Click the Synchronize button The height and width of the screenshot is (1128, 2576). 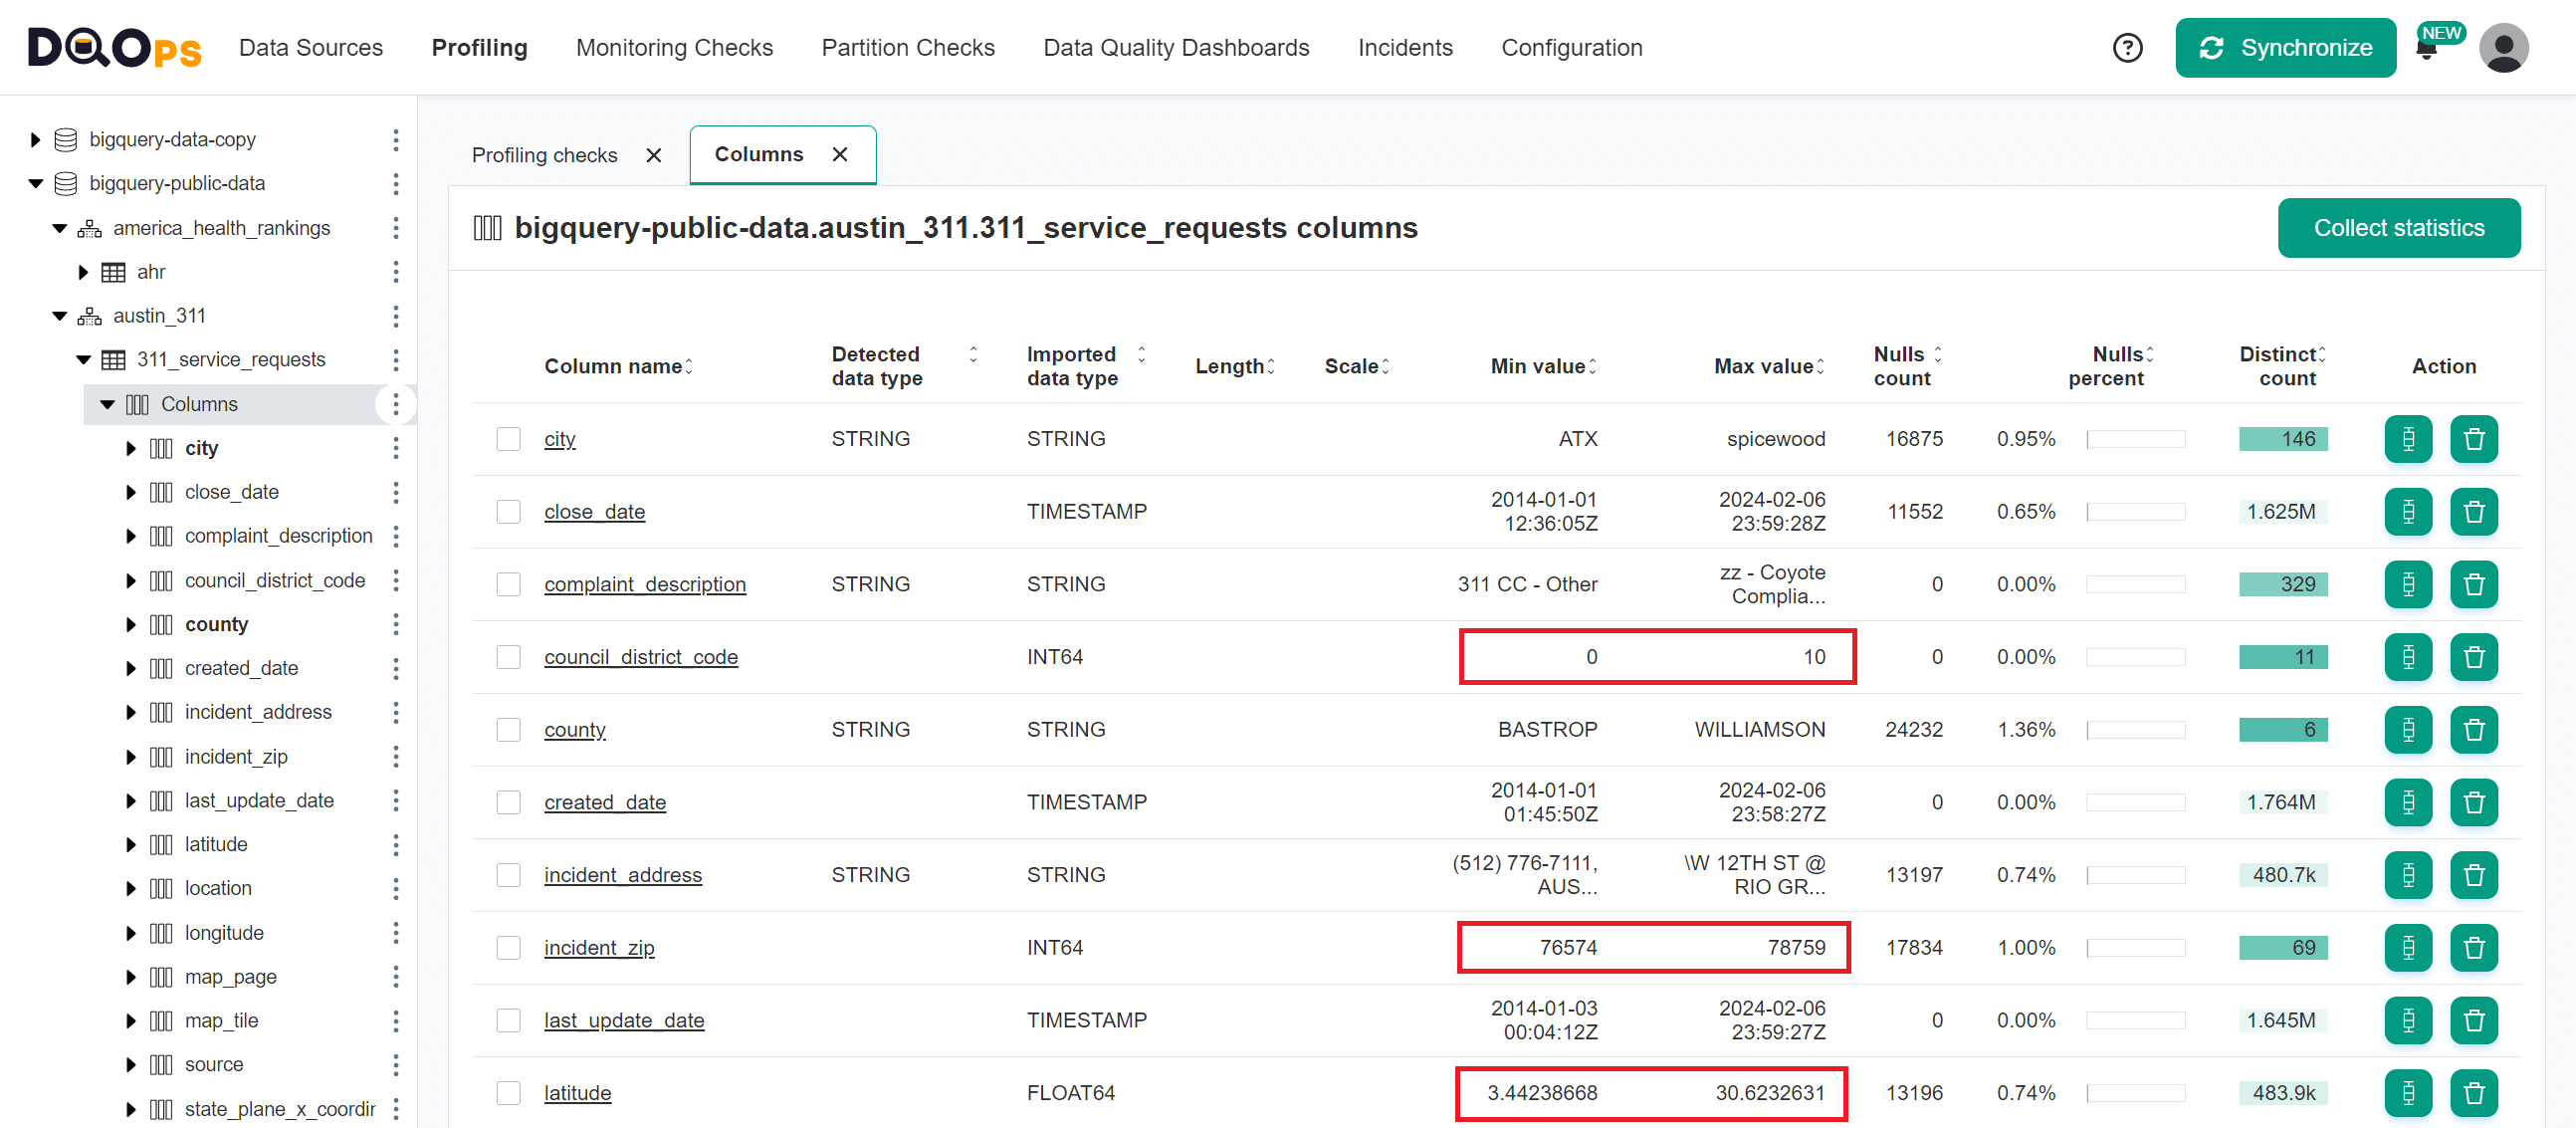click(2286, 47)
